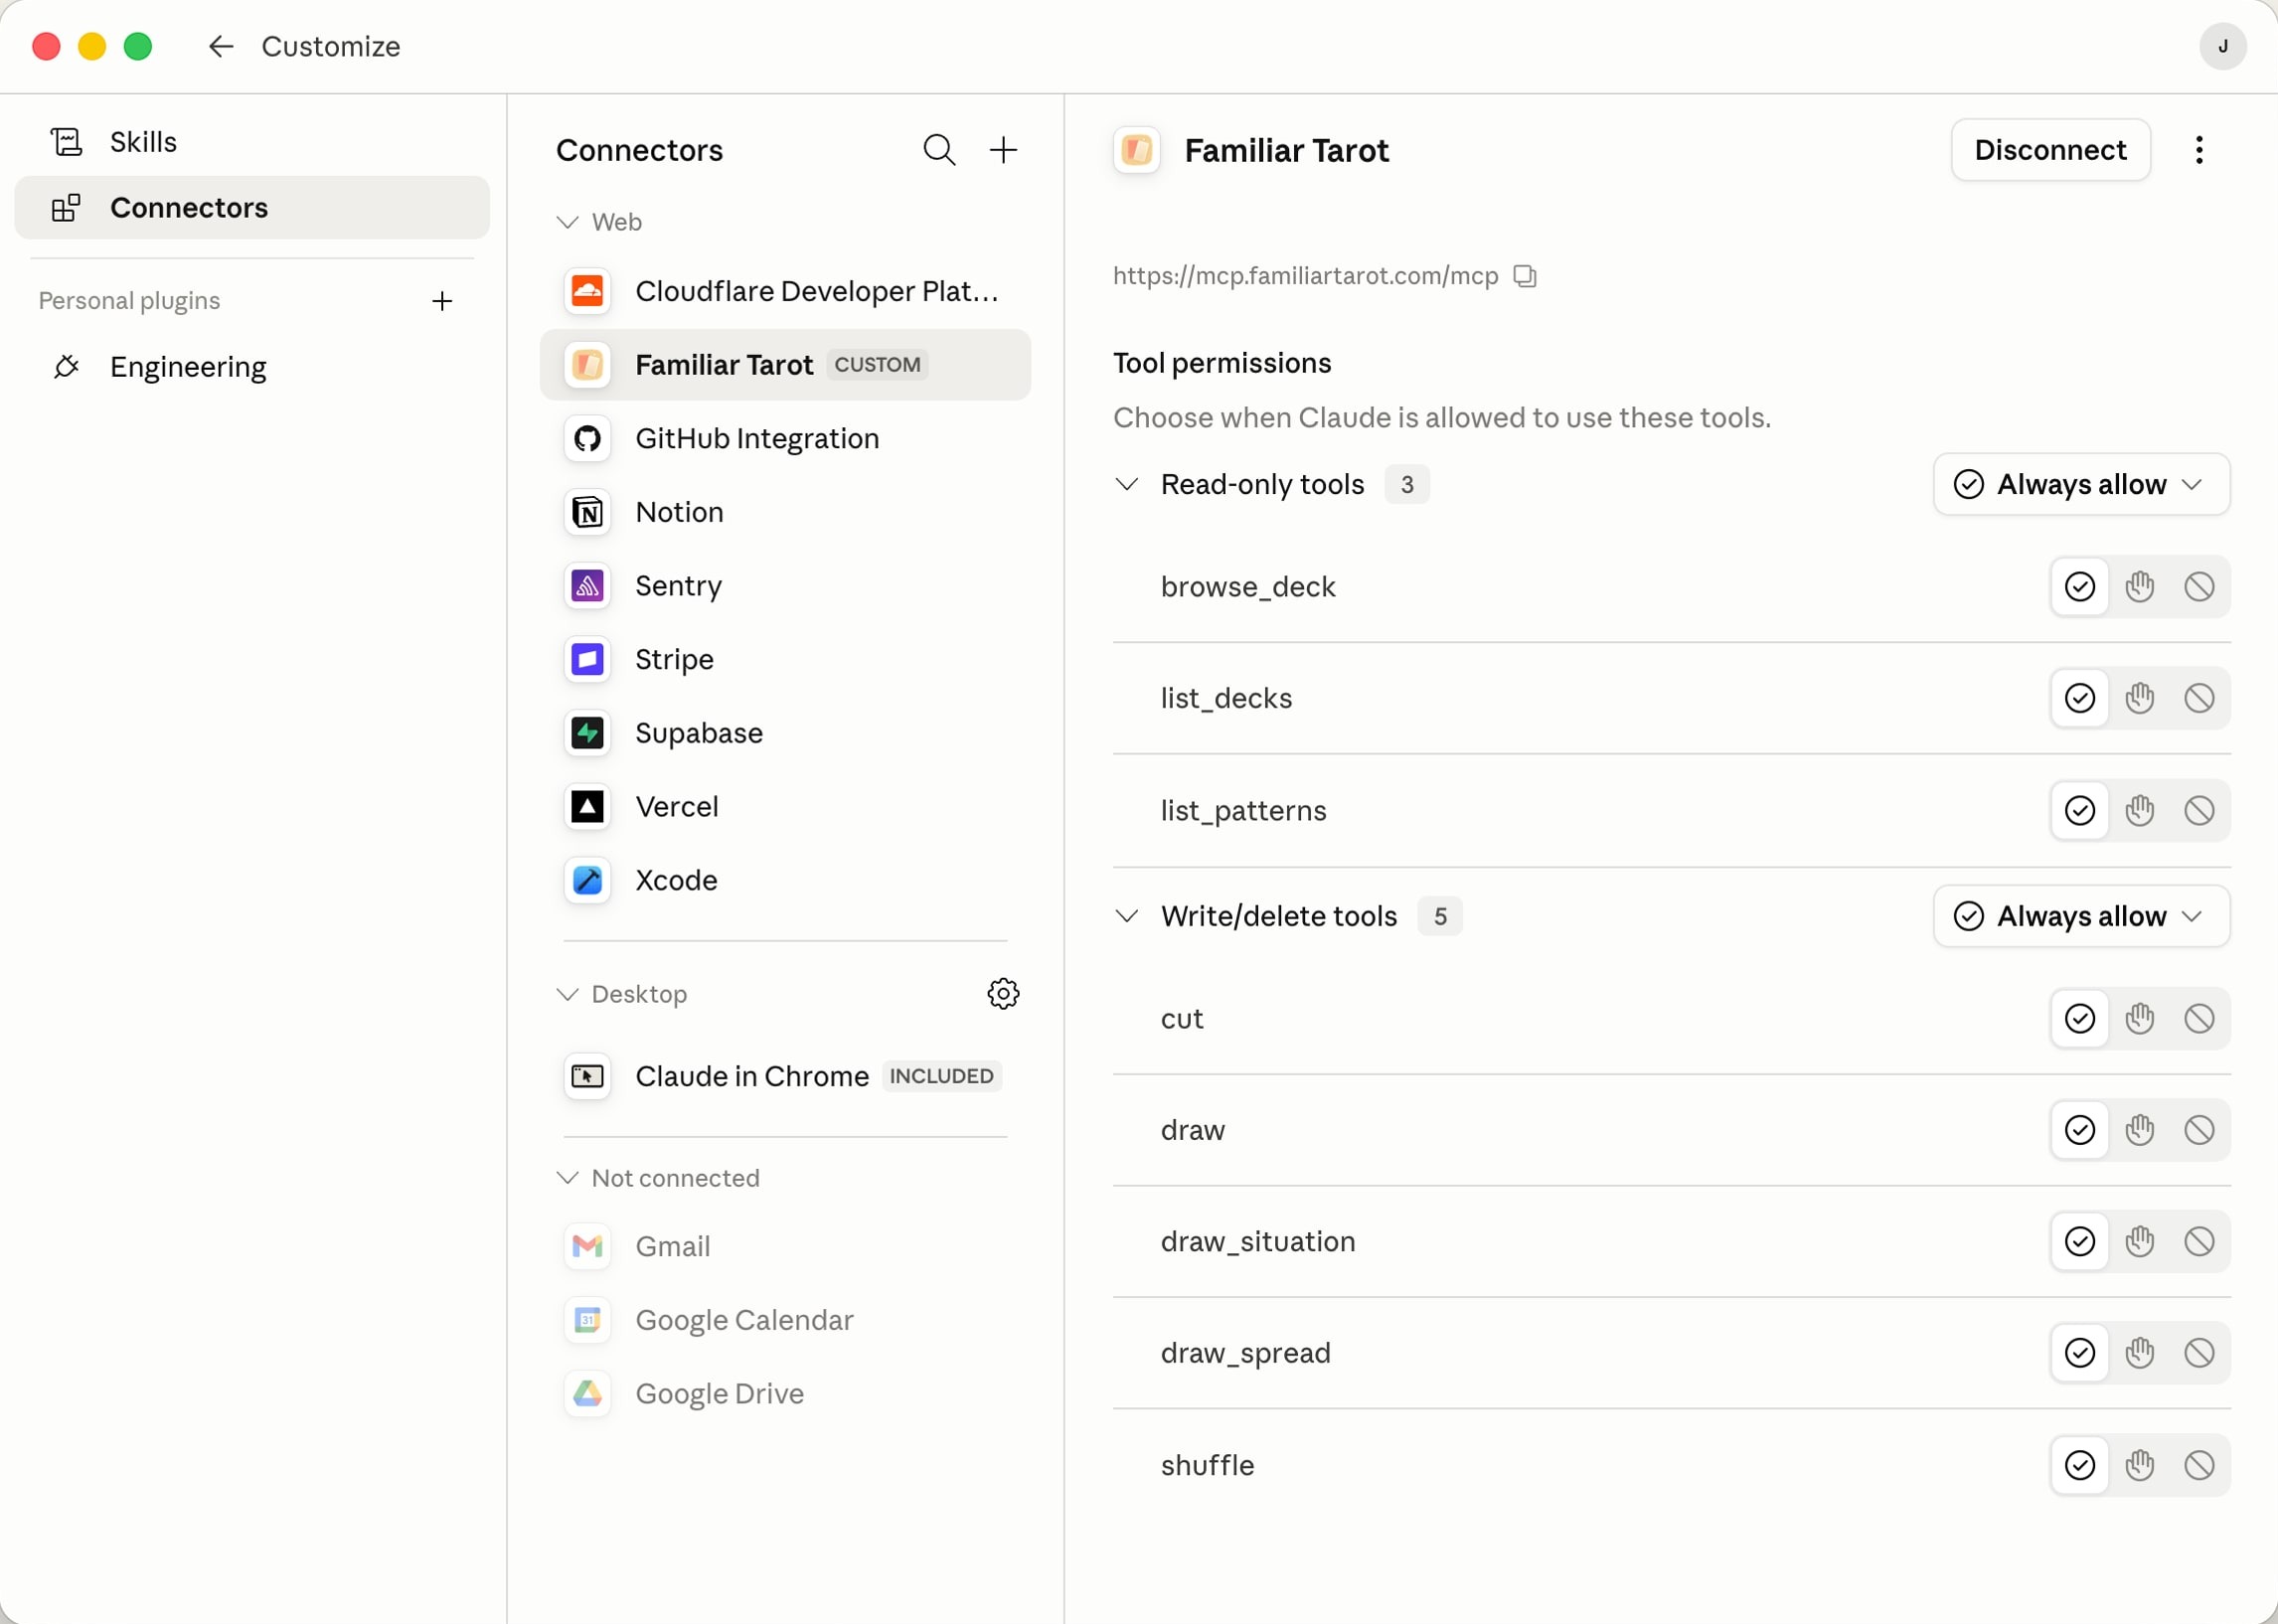The width and height of the screenshot is (2278, 1624).
Task: Search connectors with the magnifier icon
Action: 939,150
